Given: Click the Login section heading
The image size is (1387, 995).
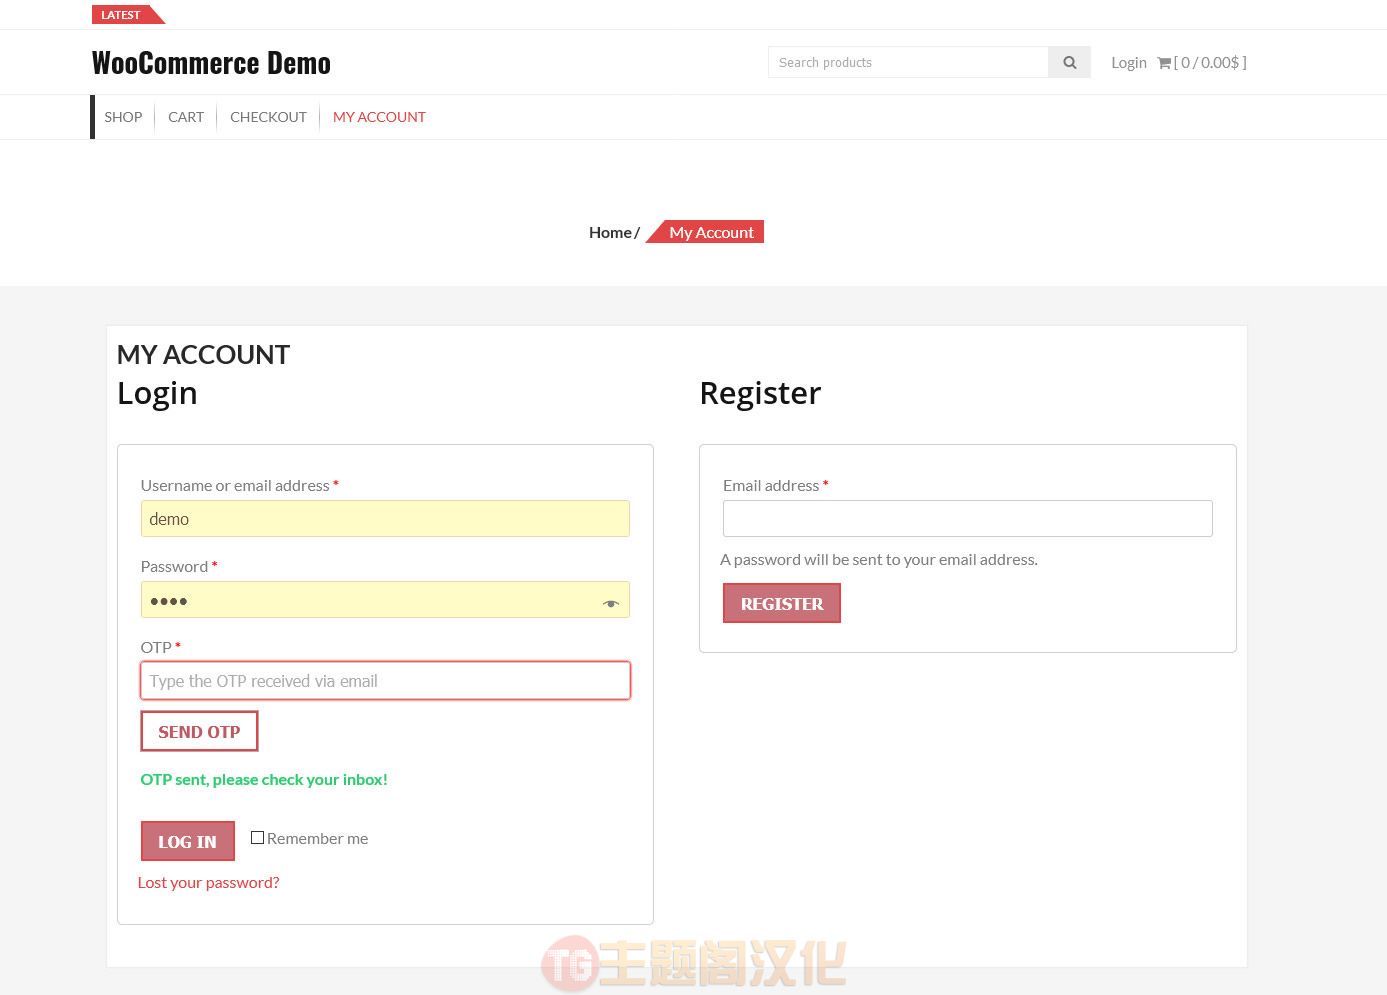Looking at the screenshot, I should [157, 393].
